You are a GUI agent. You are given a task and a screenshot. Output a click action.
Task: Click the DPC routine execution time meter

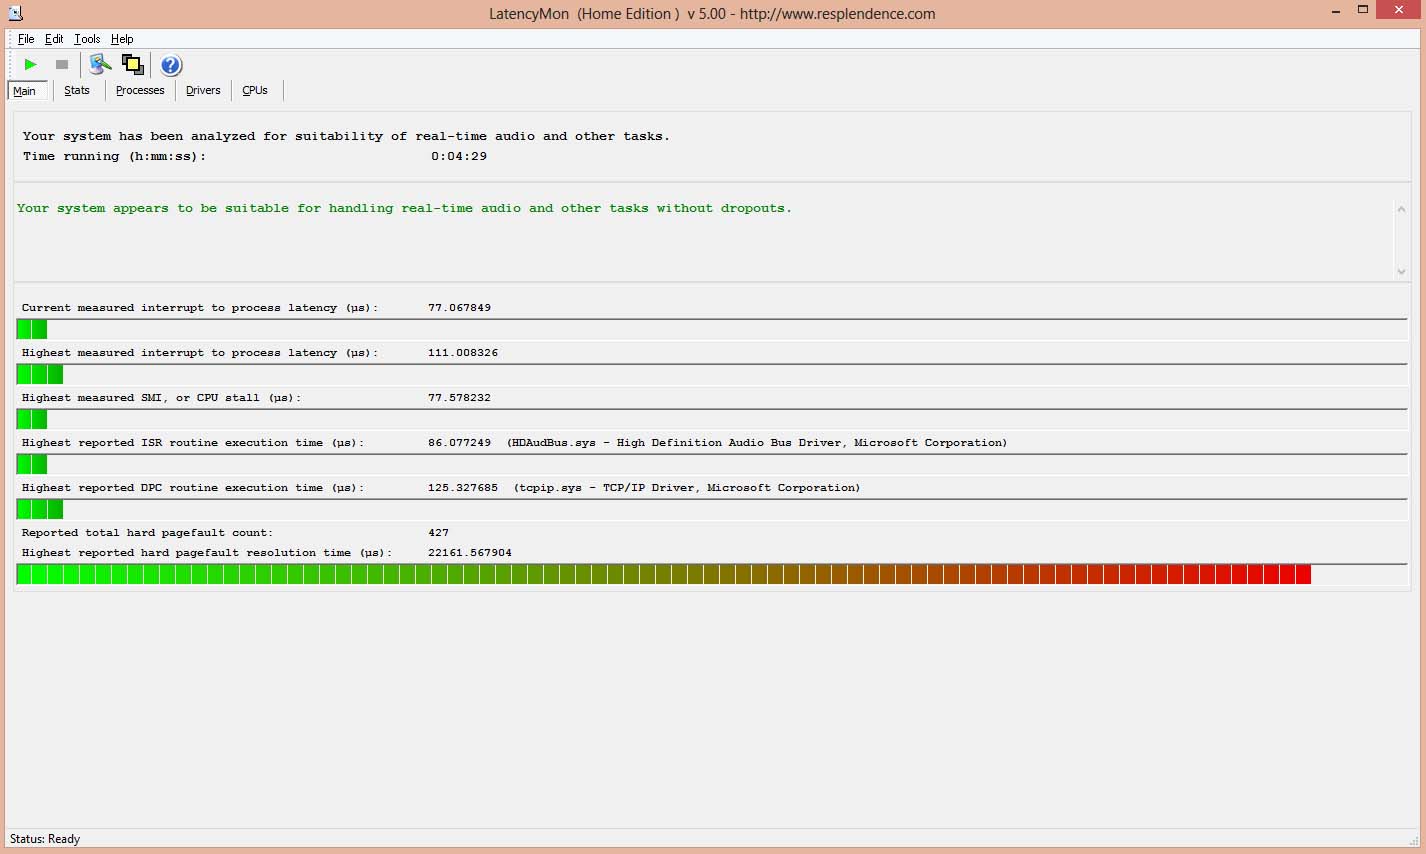pos(712,509)
